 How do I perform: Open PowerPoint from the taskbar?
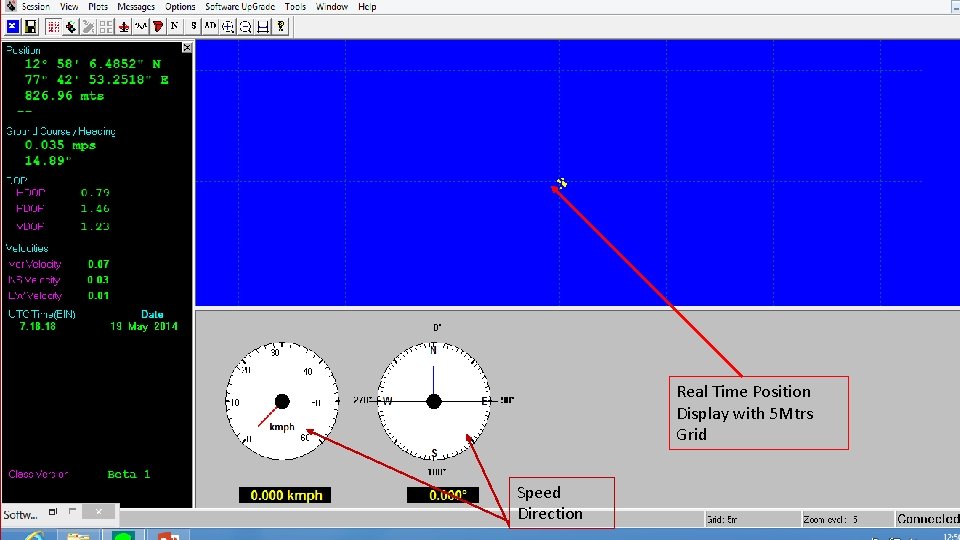(x=168, y=536)
